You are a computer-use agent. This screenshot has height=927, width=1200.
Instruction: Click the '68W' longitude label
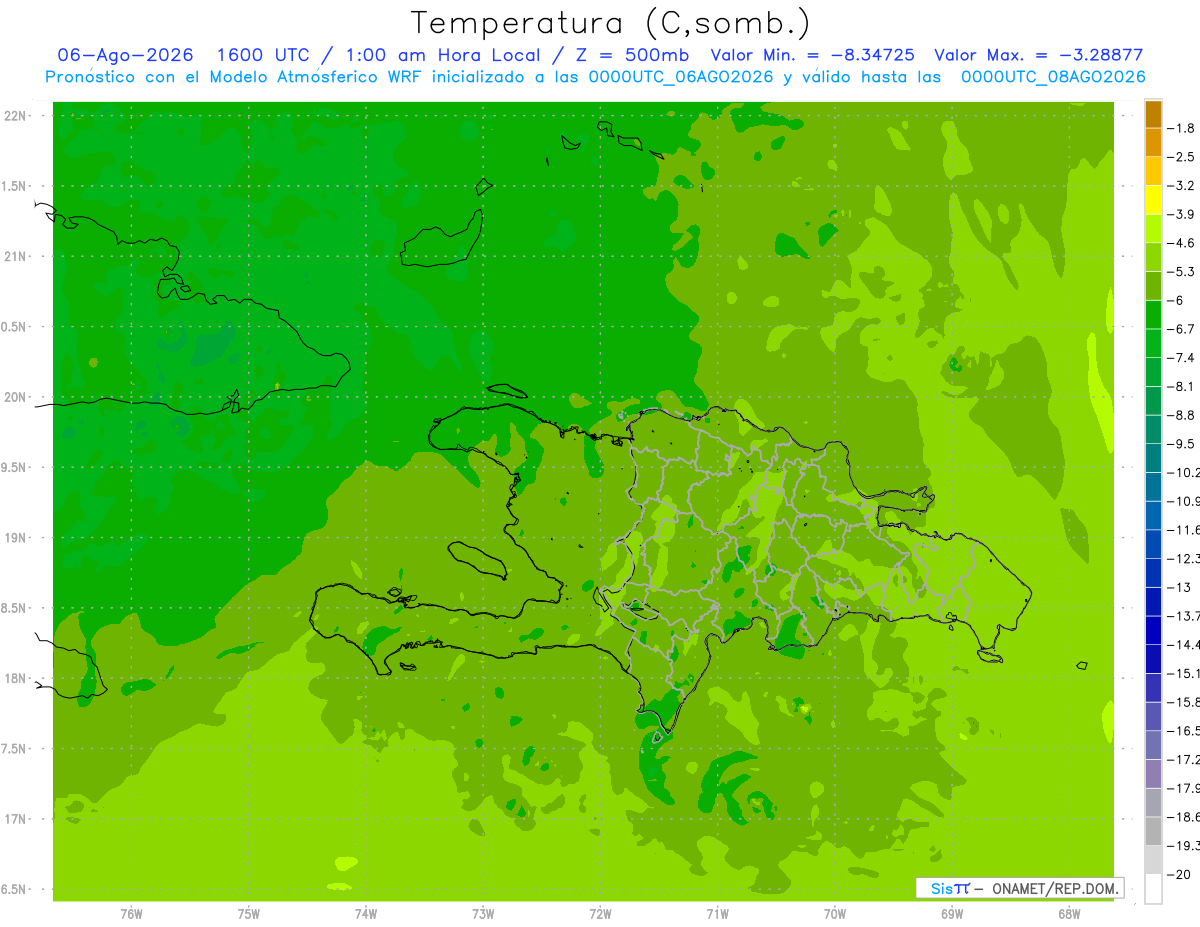tap(1069, 914)
